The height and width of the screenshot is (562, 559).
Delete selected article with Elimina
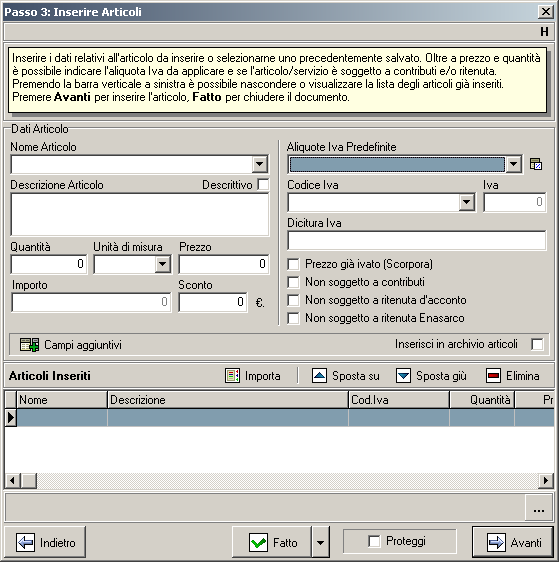pos(513,376)
